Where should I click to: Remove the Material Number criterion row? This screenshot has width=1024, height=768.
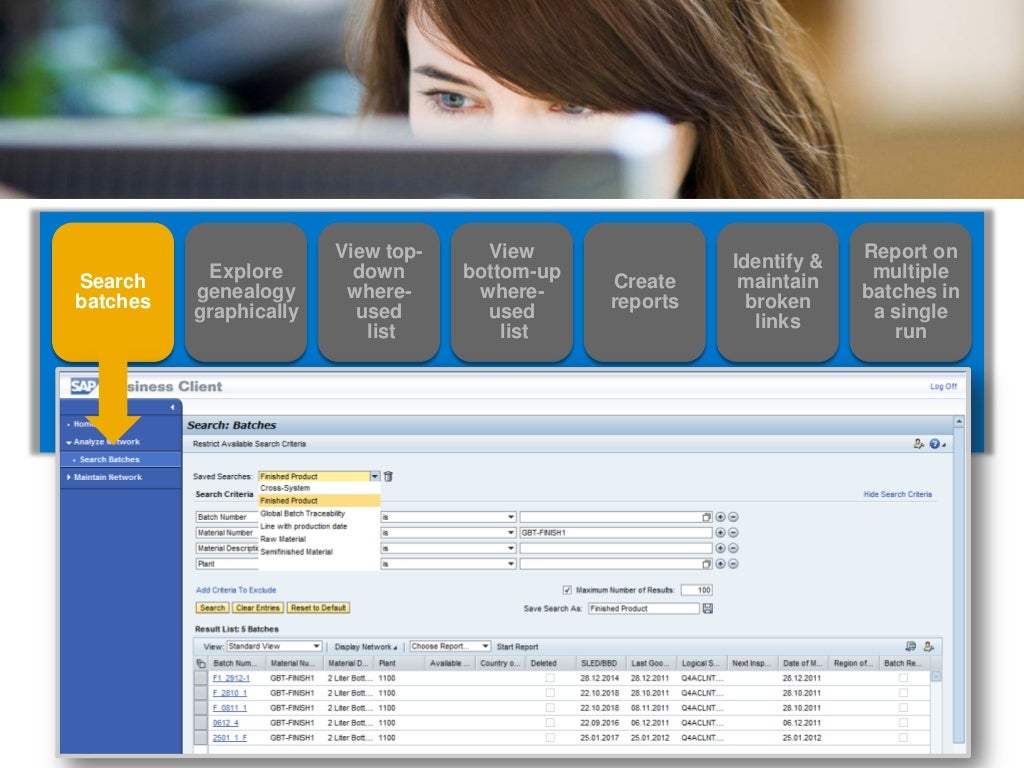point(733,532)
